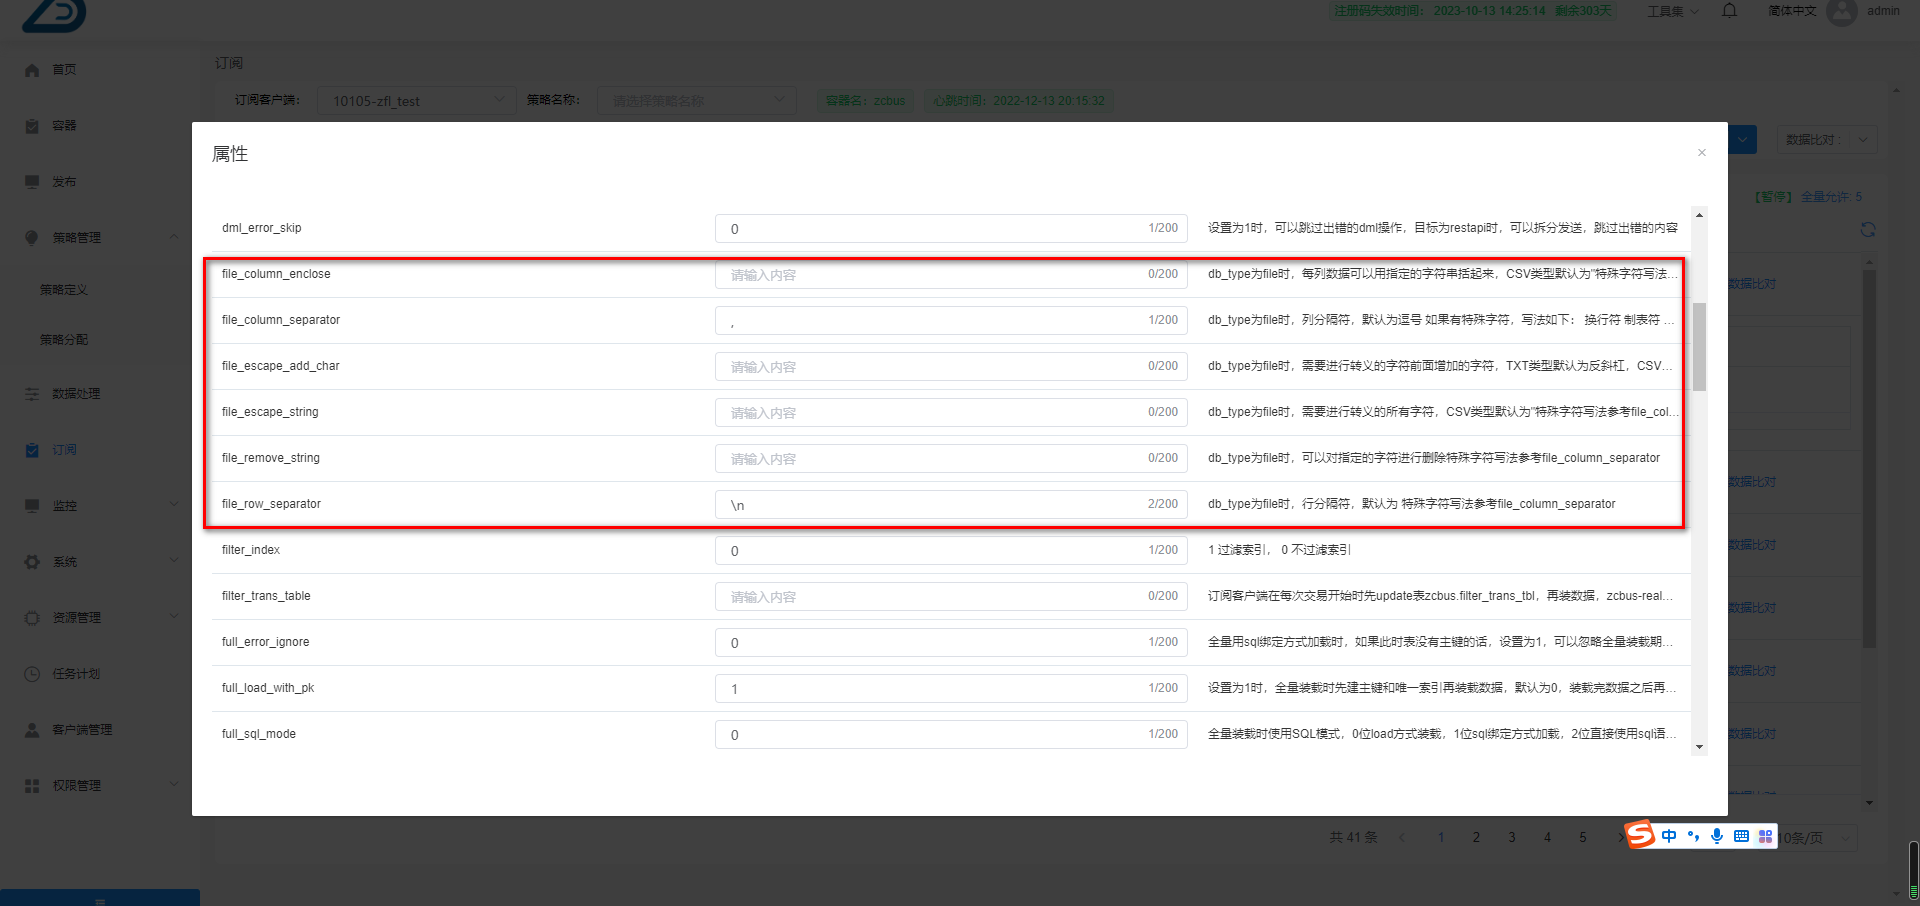Click the notification bell icon
The height and width of the screenshot is (906, 1920).
[x=1729, y=11]
